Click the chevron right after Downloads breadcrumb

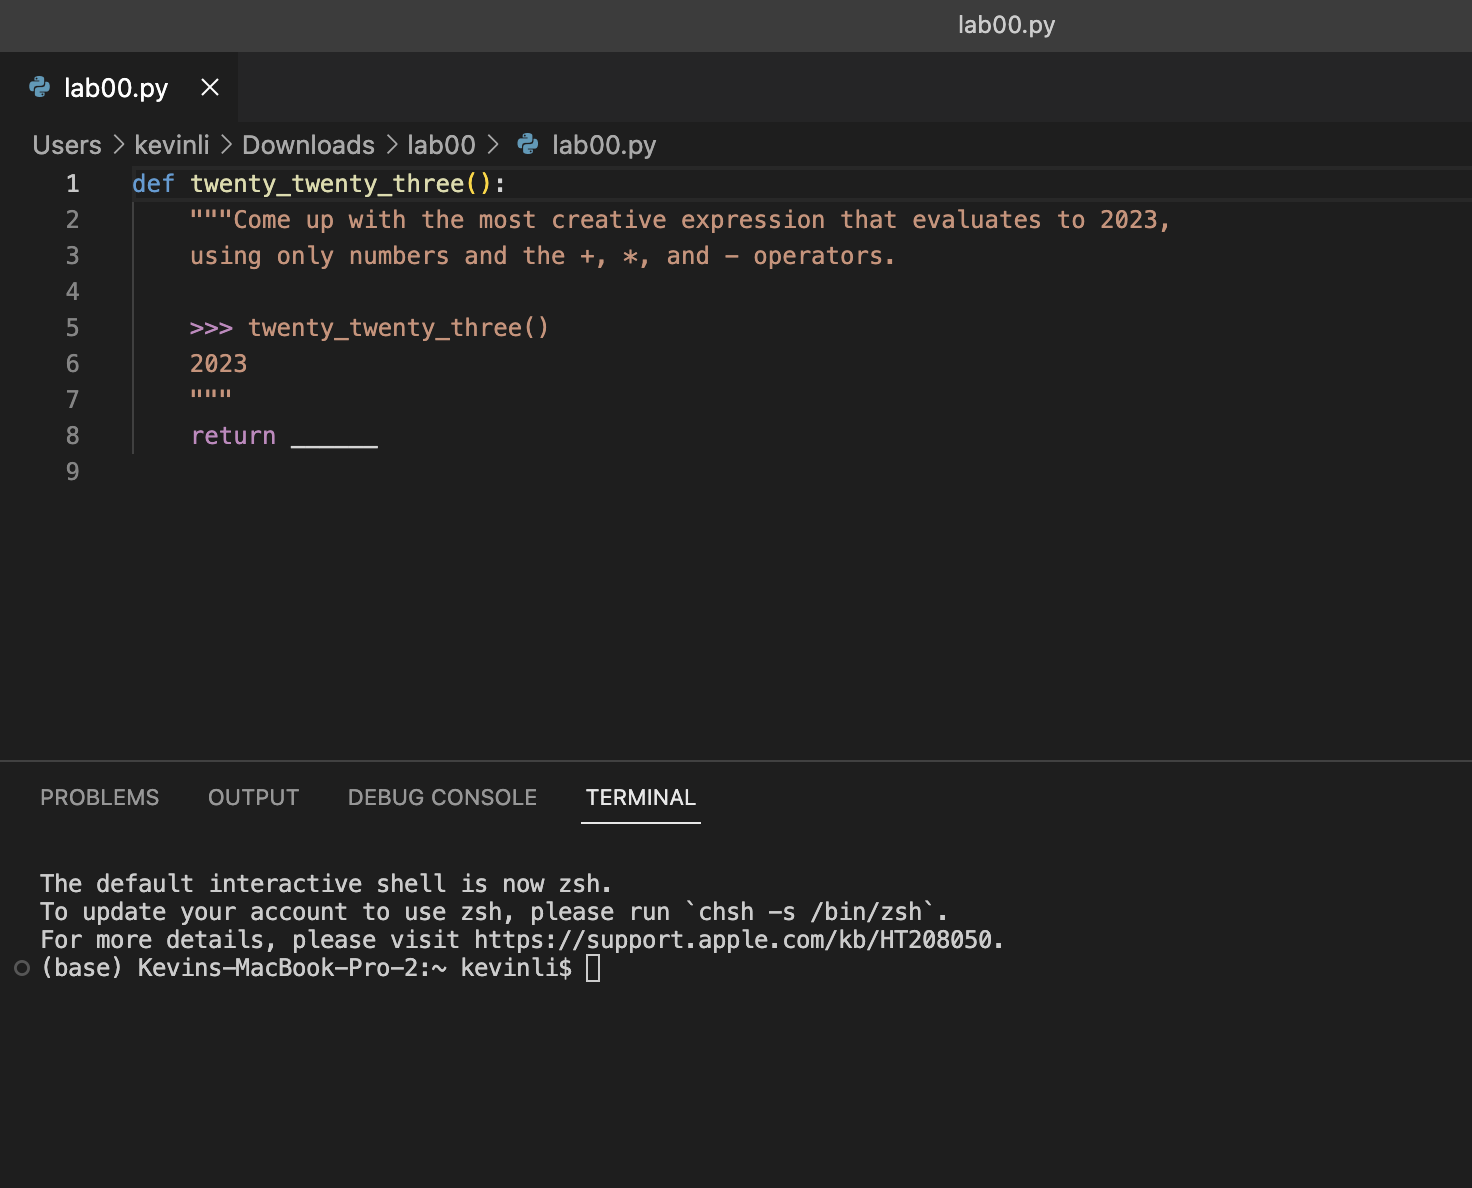(x=391, y=145)
